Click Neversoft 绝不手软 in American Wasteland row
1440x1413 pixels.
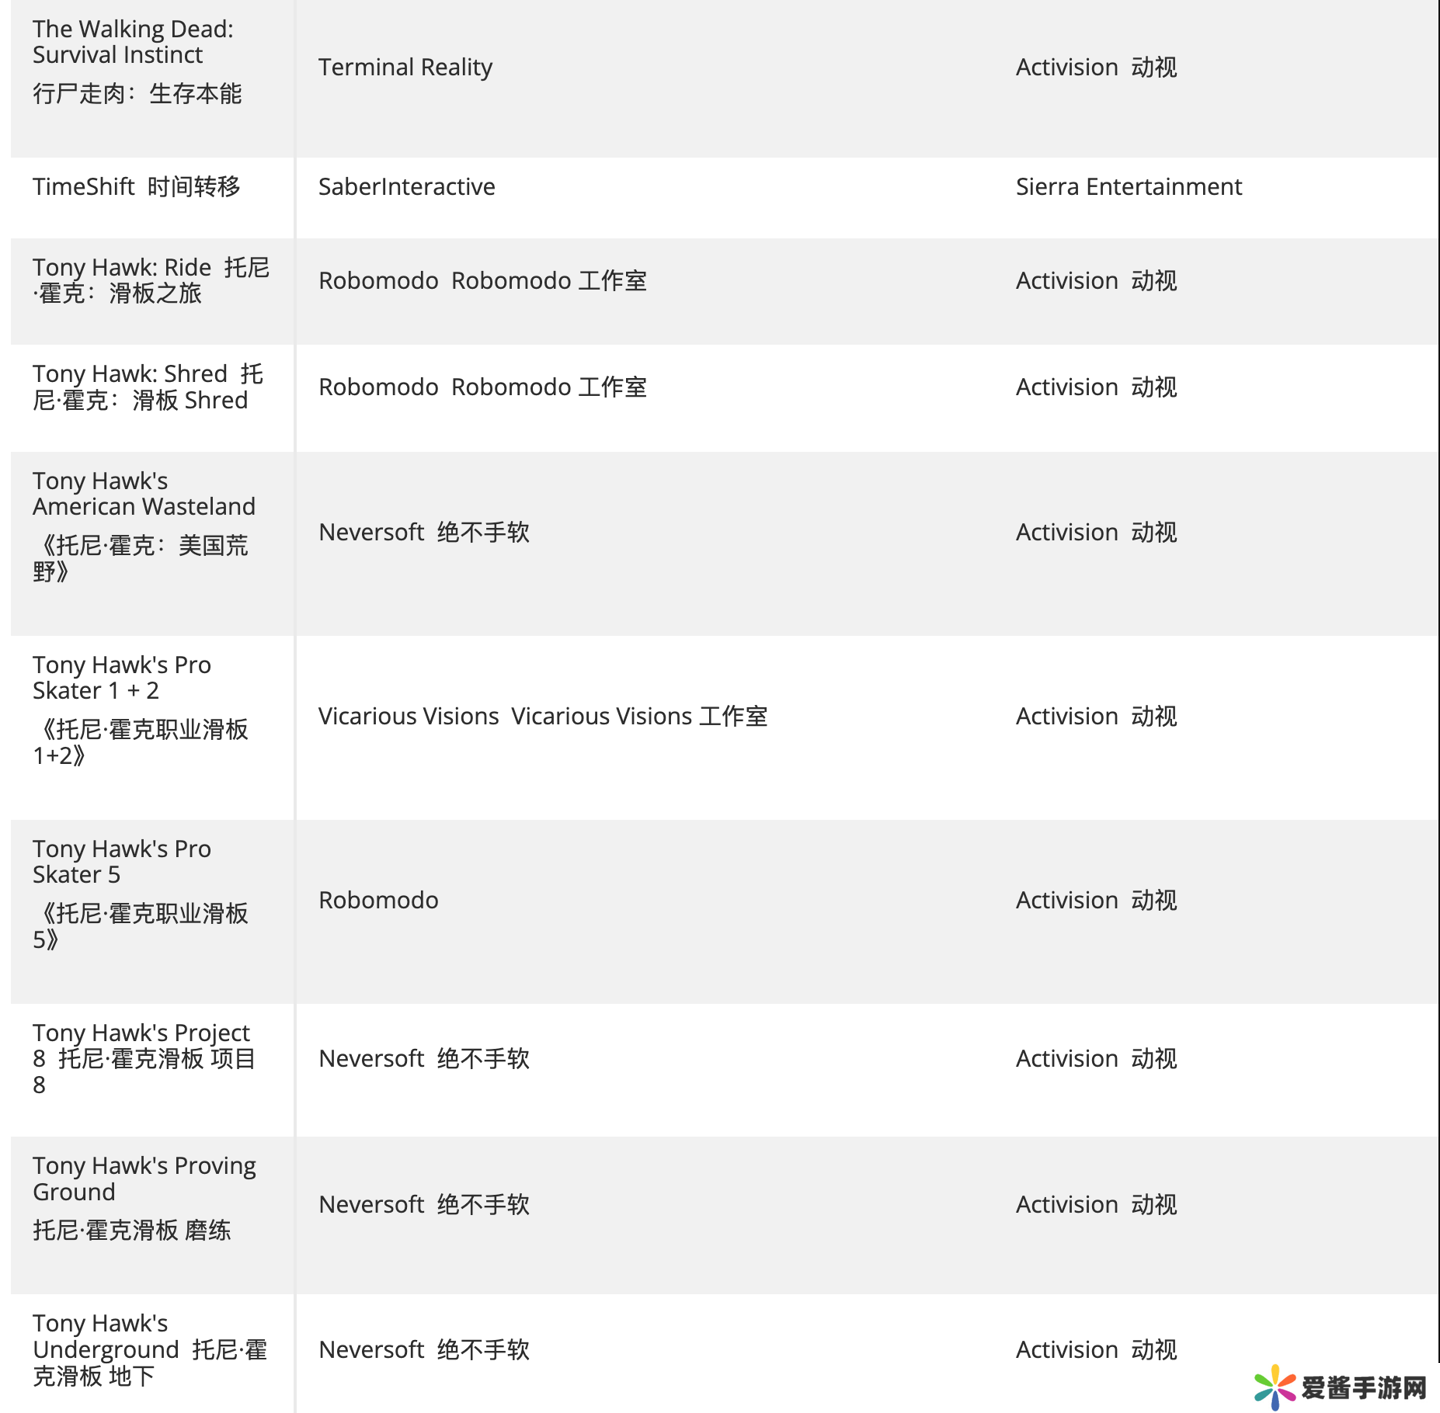pyautogui.click(x=423, y=532)
